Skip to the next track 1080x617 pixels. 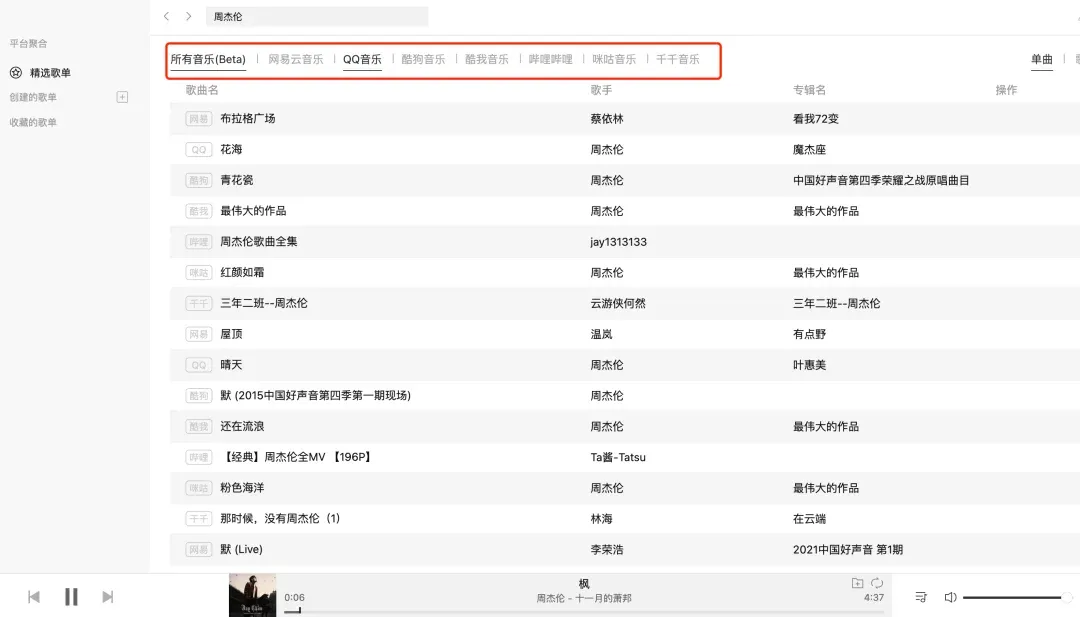pos(107,596)
